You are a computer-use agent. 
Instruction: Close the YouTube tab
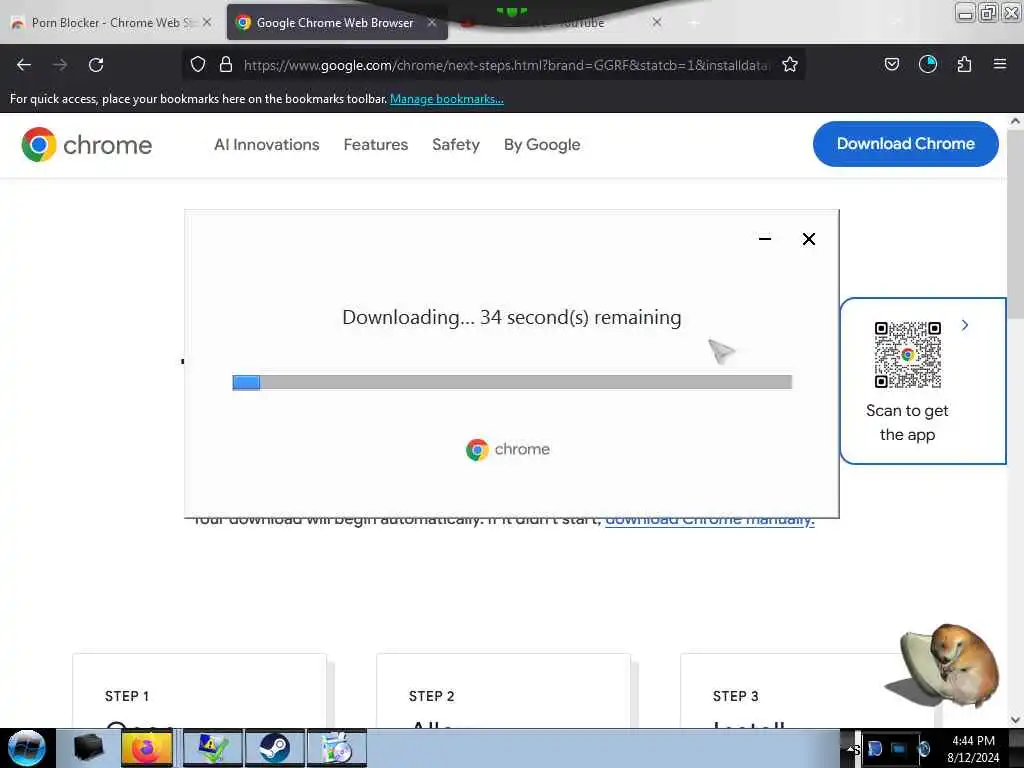pos(656,22)
